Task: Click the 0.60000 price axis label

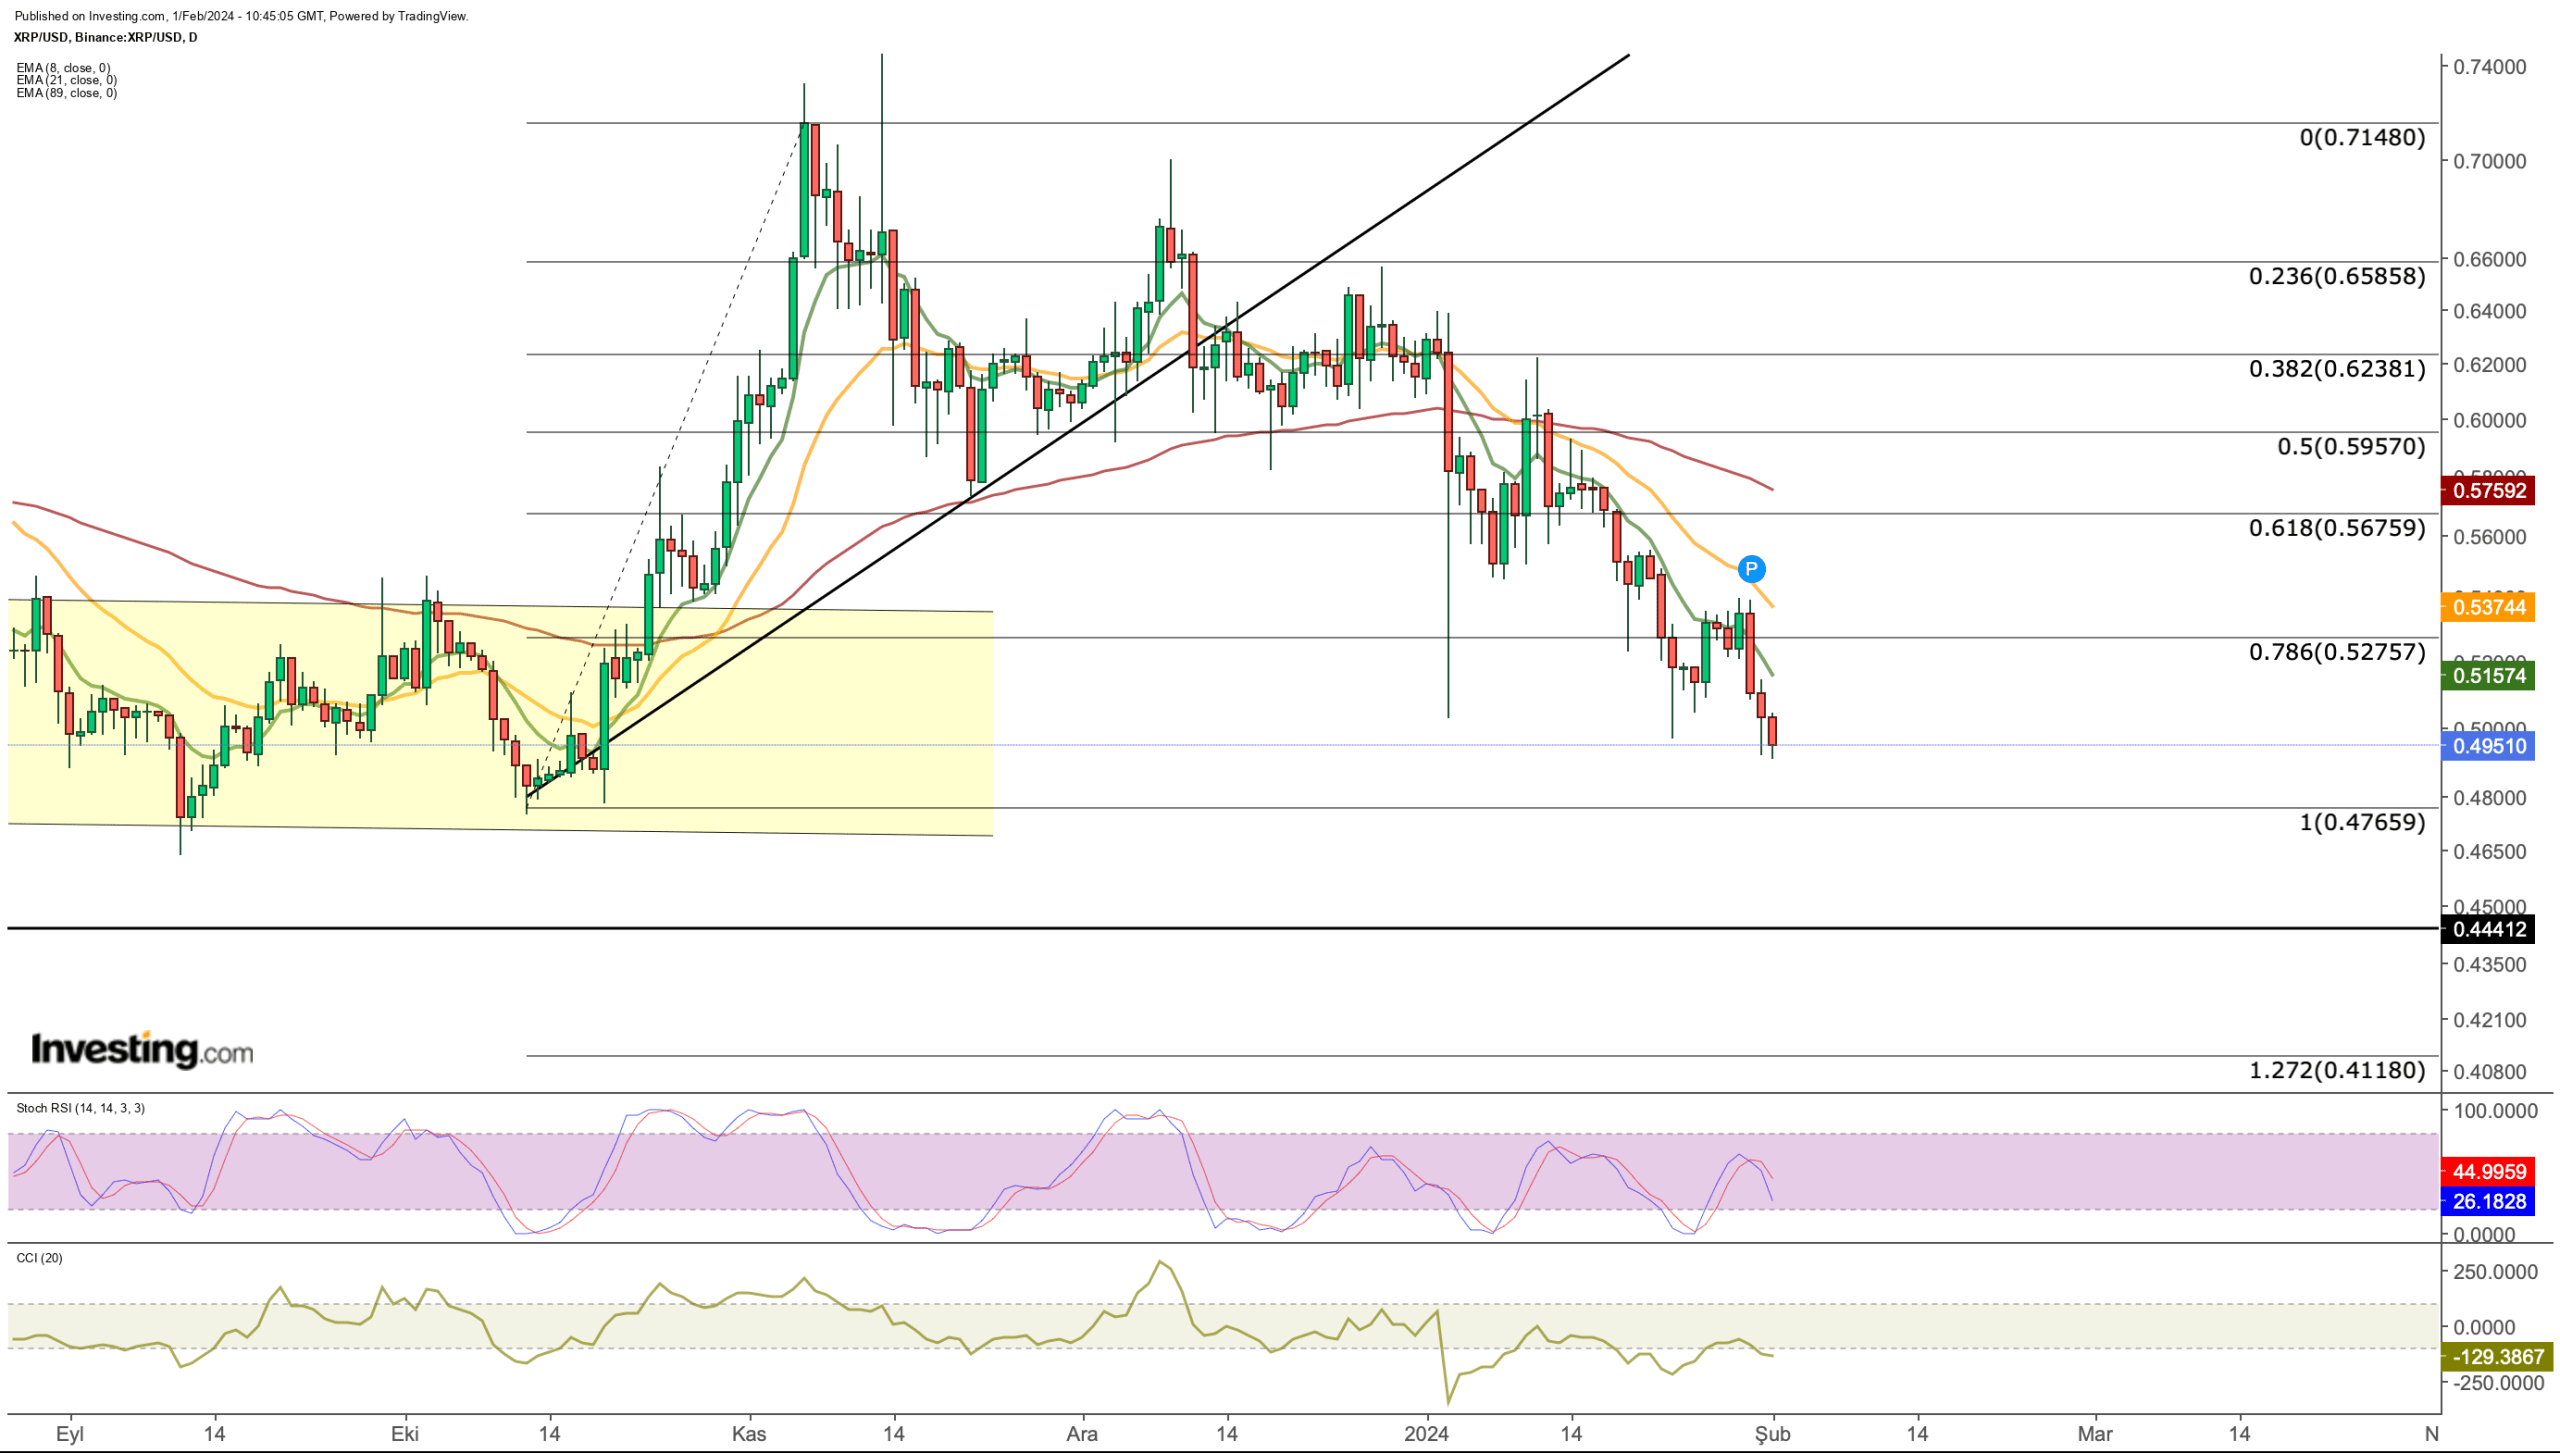Action: 2489,420
